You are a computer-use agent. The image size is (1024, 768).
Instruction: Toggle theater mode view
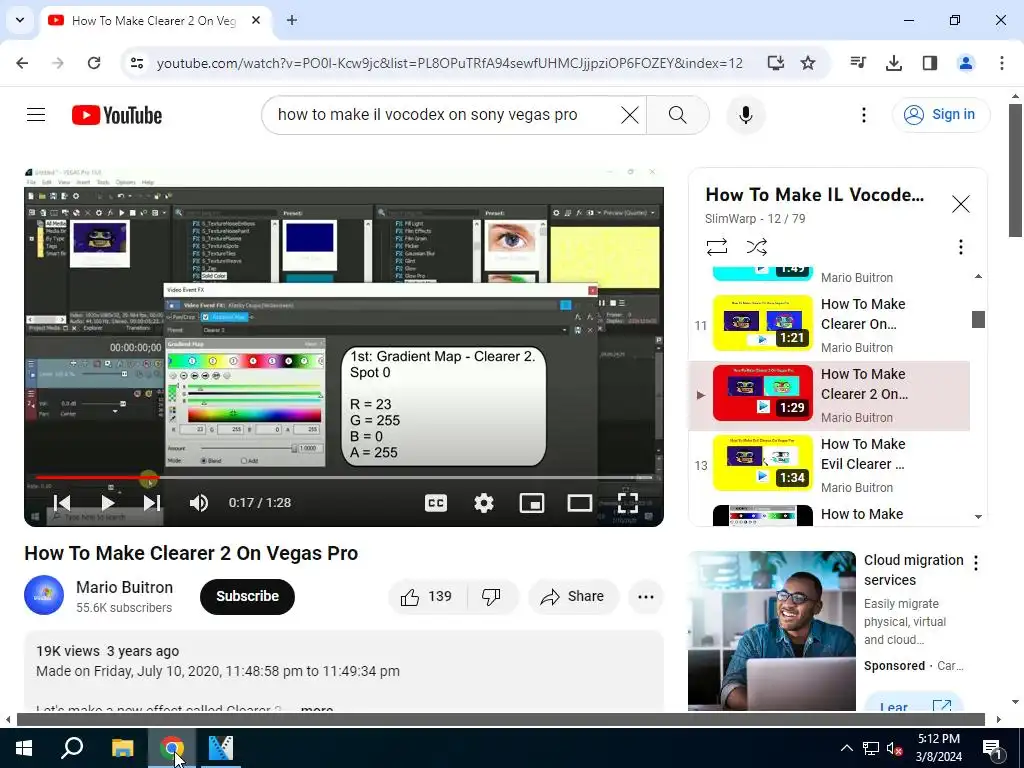coord(579,502)
